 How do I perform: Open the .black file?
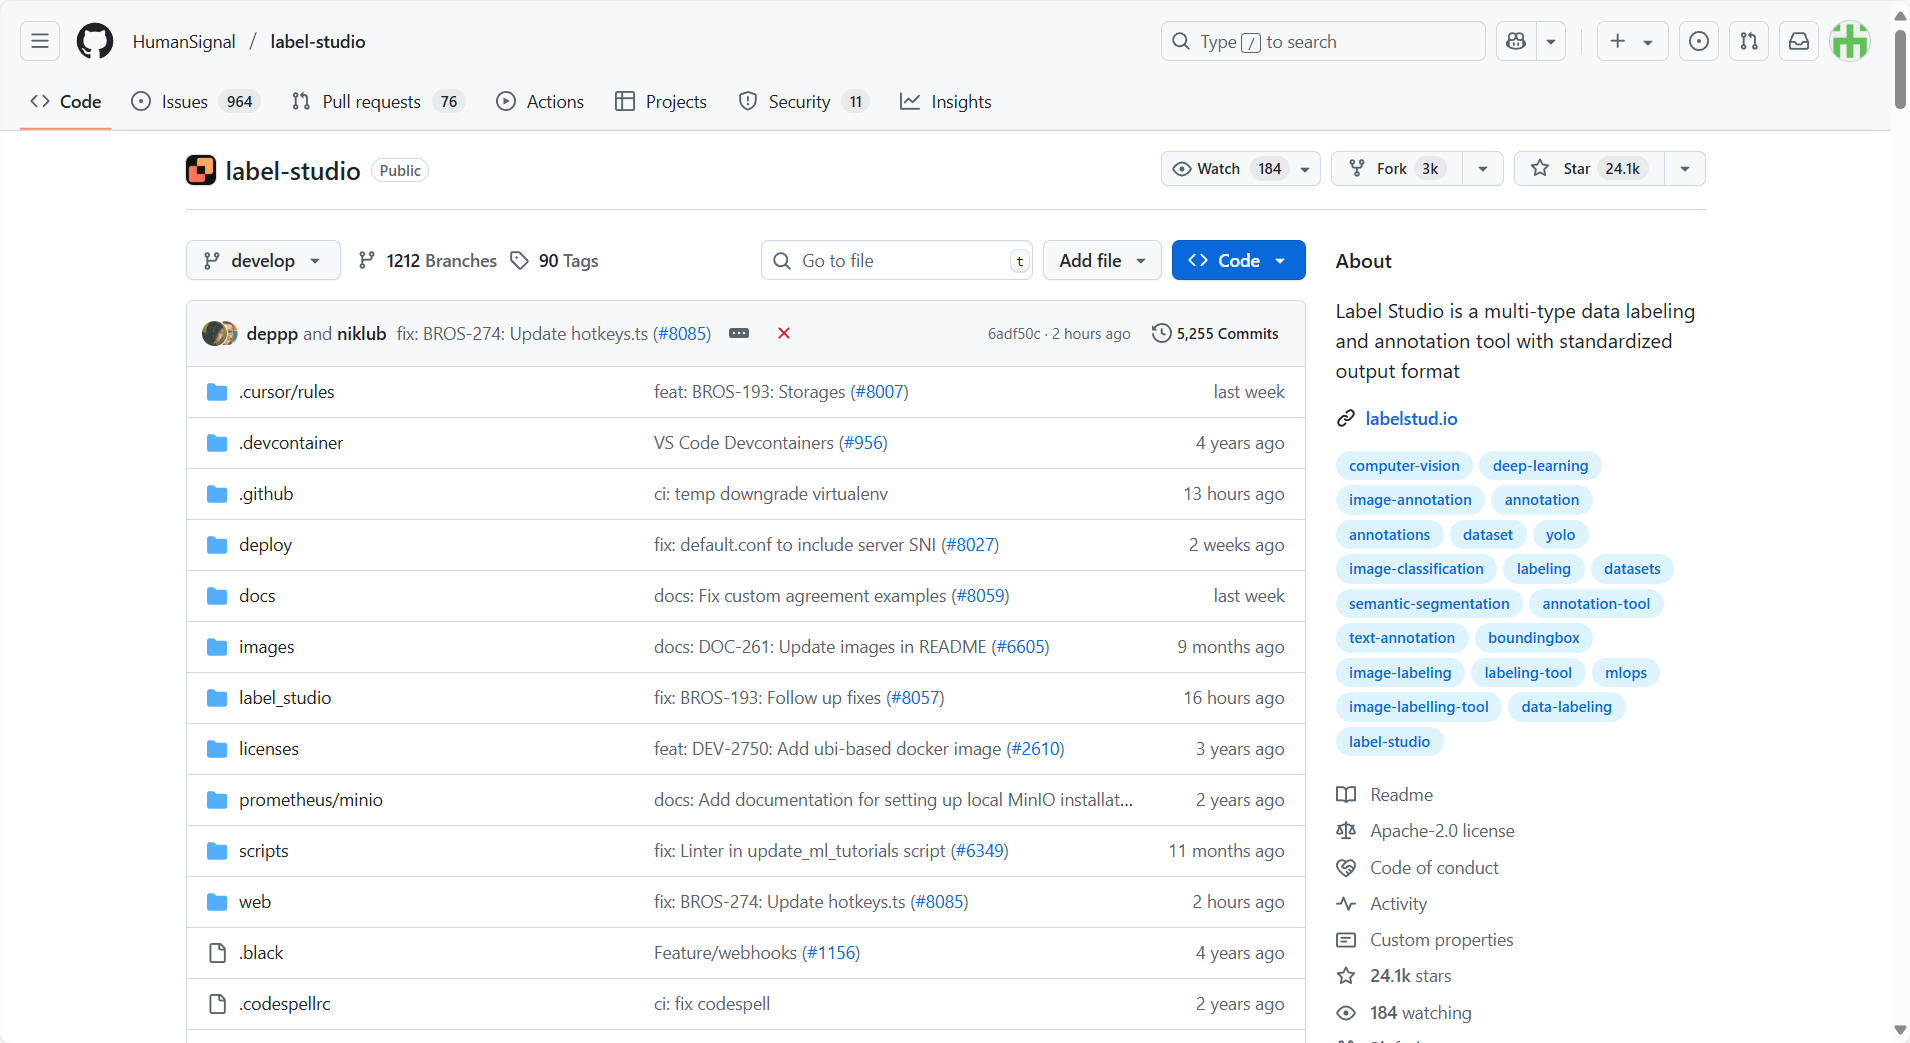click(x=261, y=953)
